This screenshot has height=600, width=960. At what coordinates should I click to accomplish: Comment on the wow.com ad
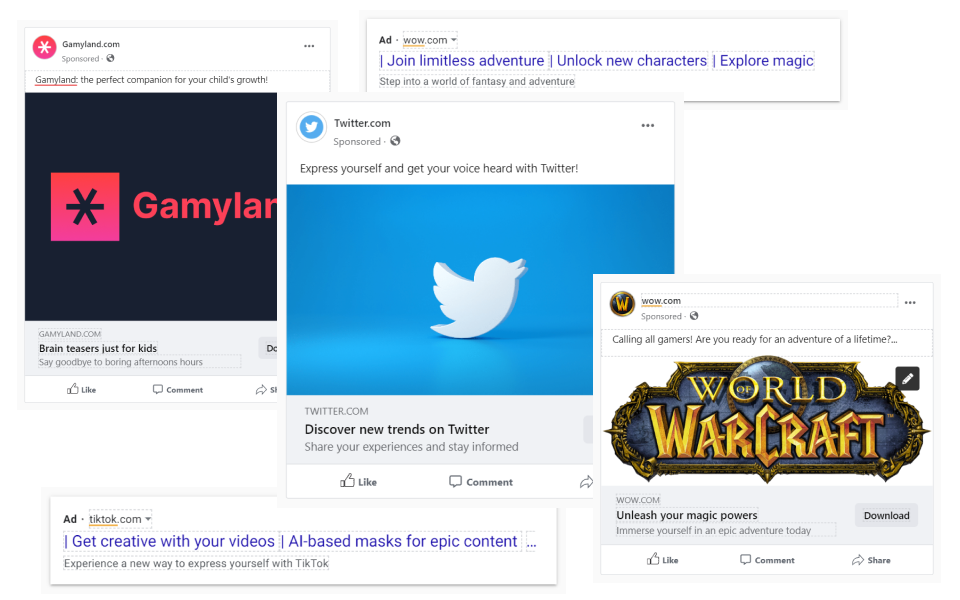click(767, 560)
